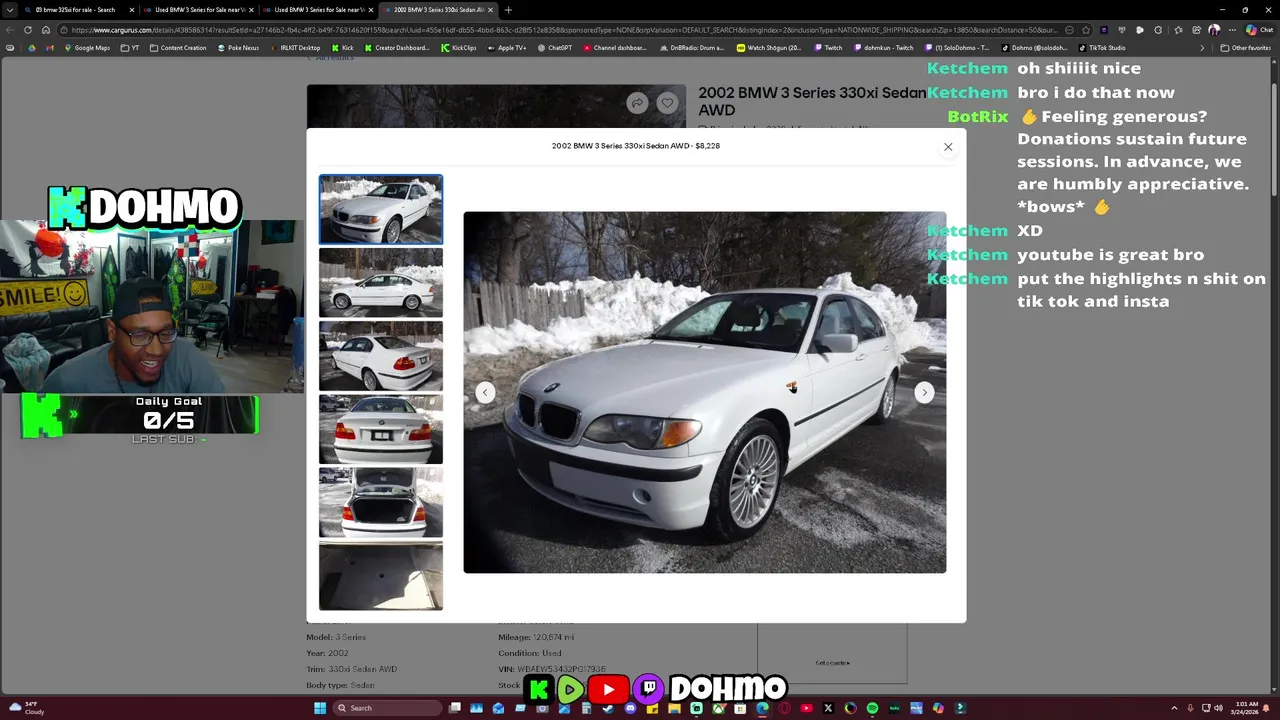
Task: Open the browser profile avatar
Action: pyautogui.click(x=1213, y=30)
